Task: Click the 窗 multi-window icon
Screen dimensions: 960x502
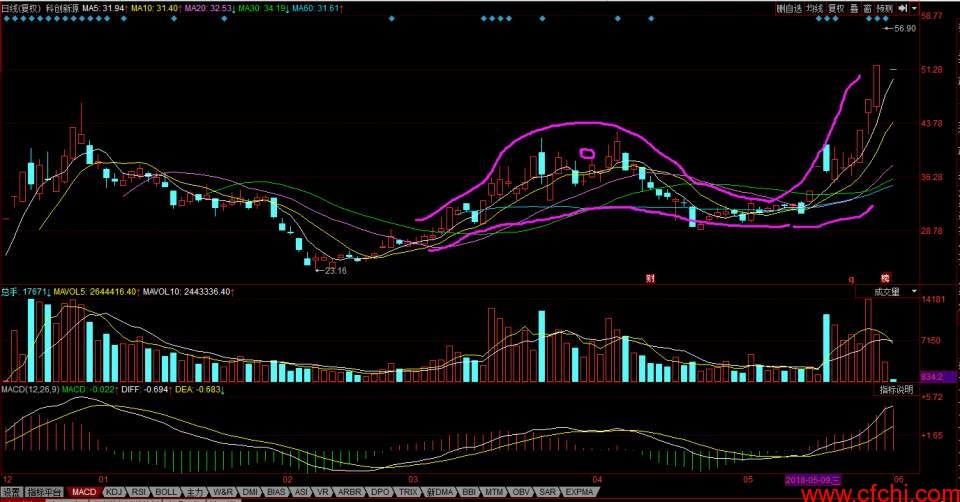Action: (868, 9)
